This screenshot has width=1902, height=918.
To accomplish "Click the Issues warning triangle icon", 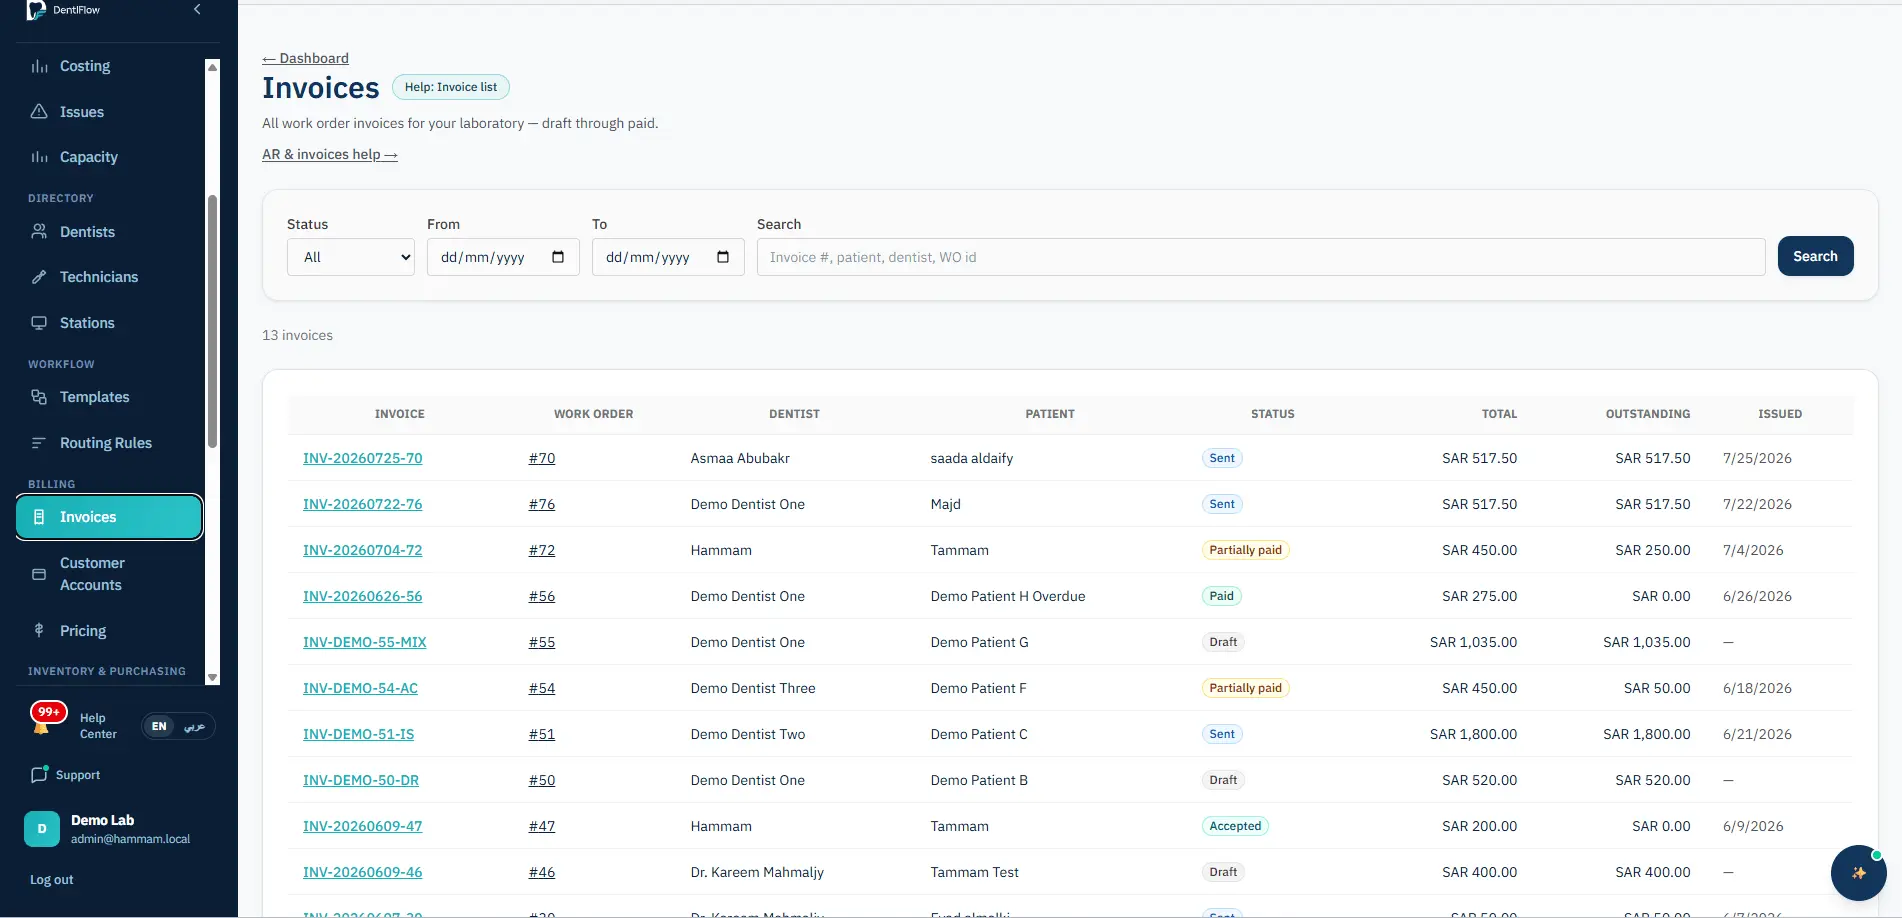I will click(39, 112).
